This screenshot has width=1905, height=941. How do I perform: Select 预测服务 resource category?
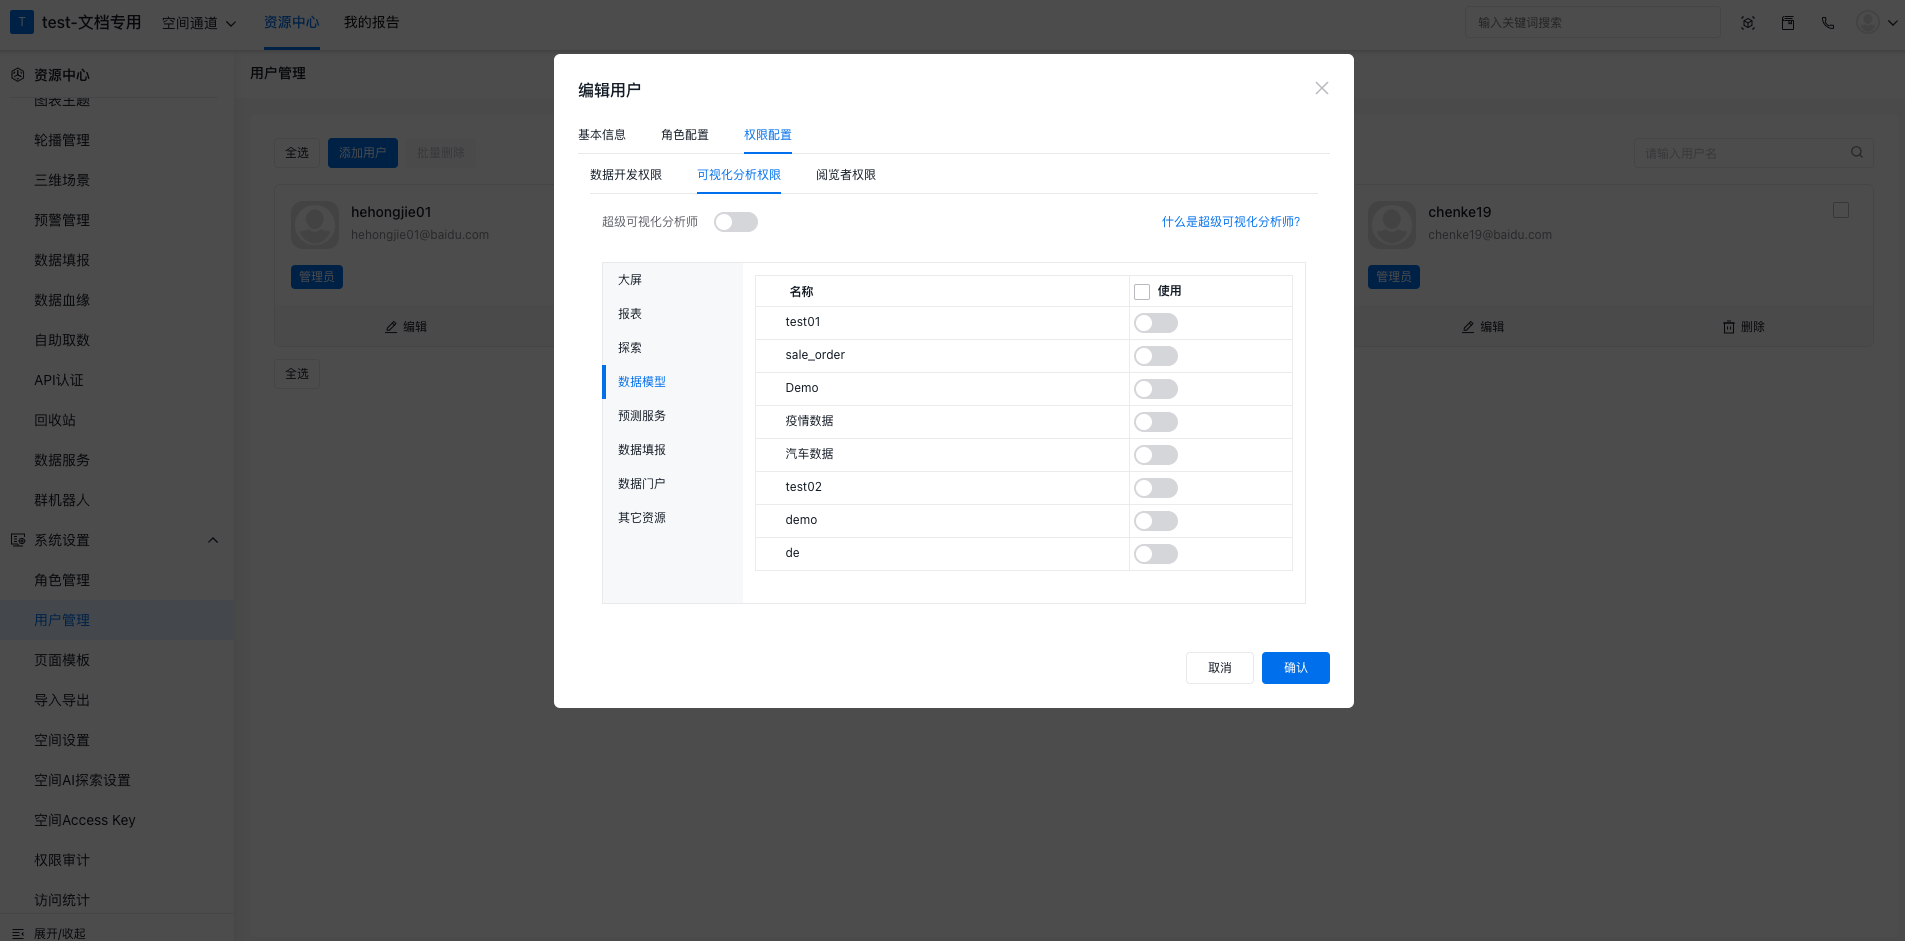click(x=672, y=416)
